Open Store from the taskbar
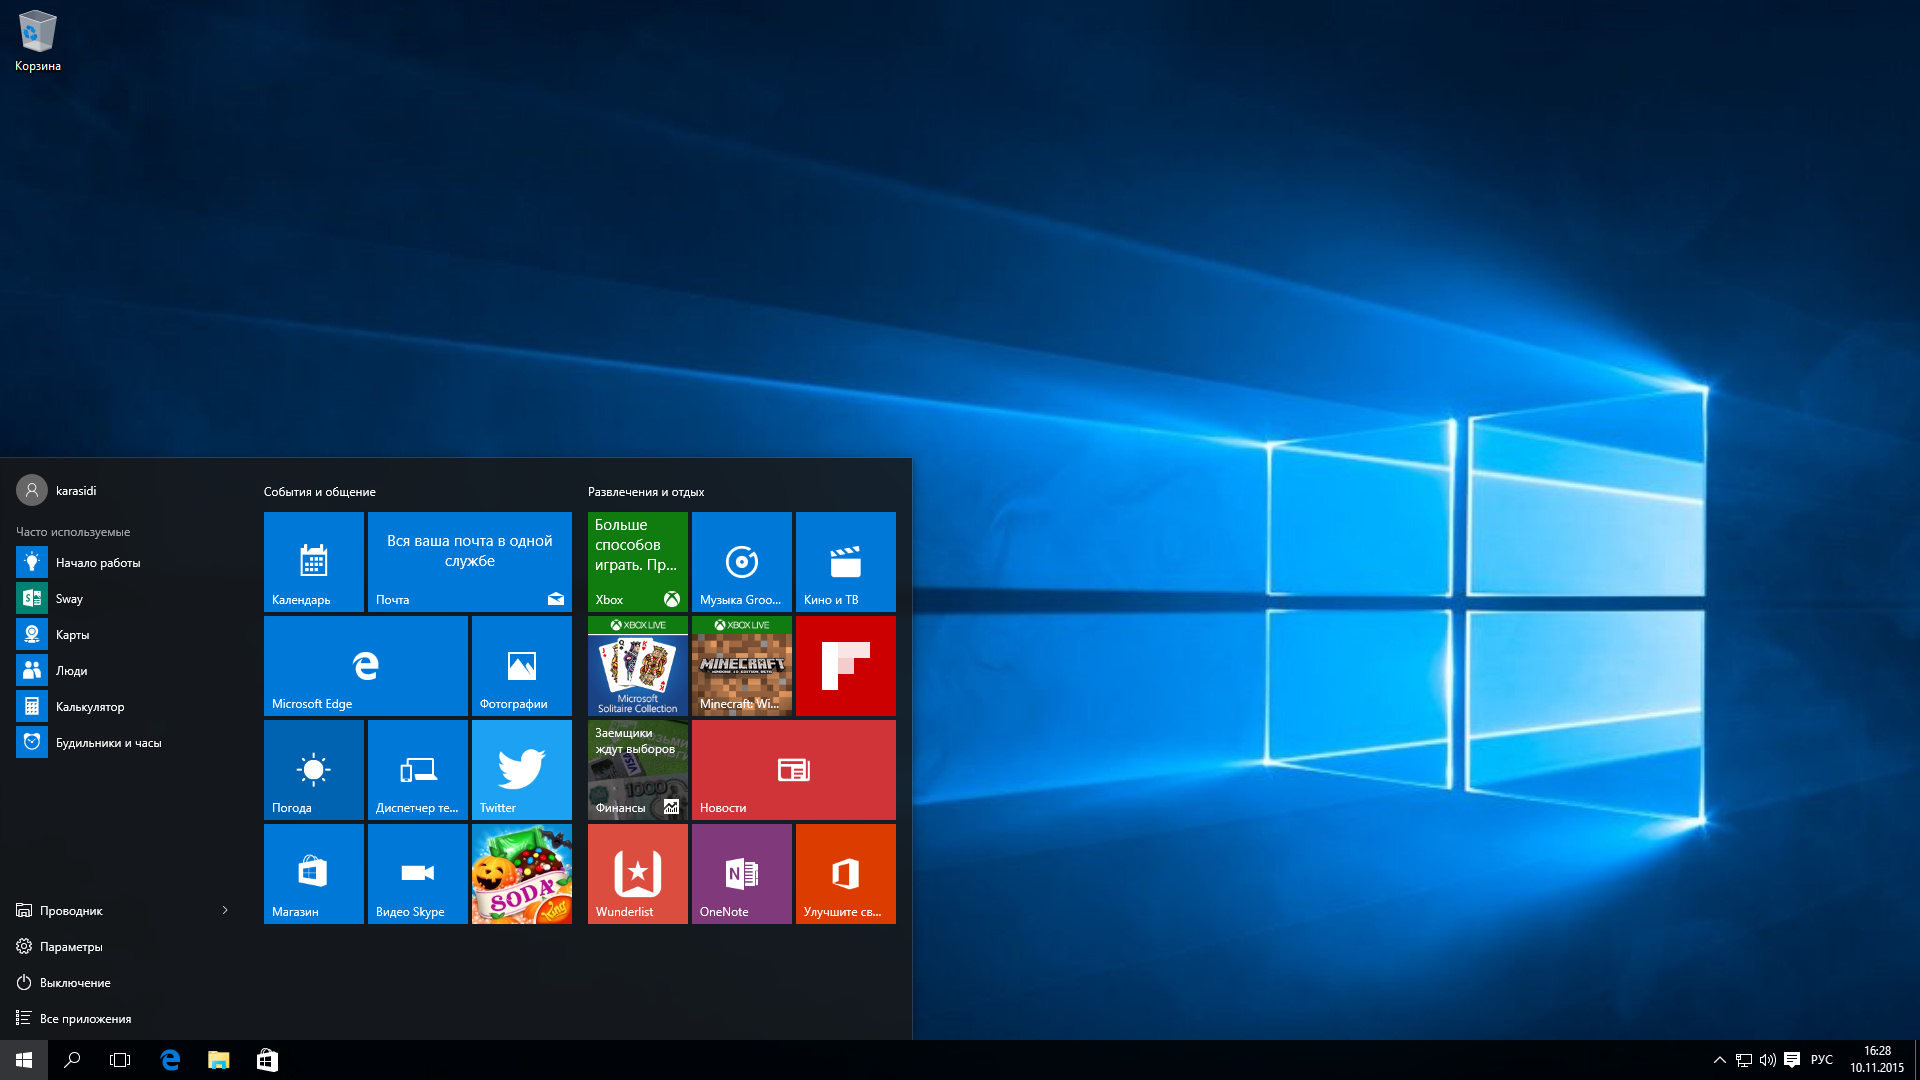The width and height of the screenshot is (1920, 1080). tap(267, 1060)
